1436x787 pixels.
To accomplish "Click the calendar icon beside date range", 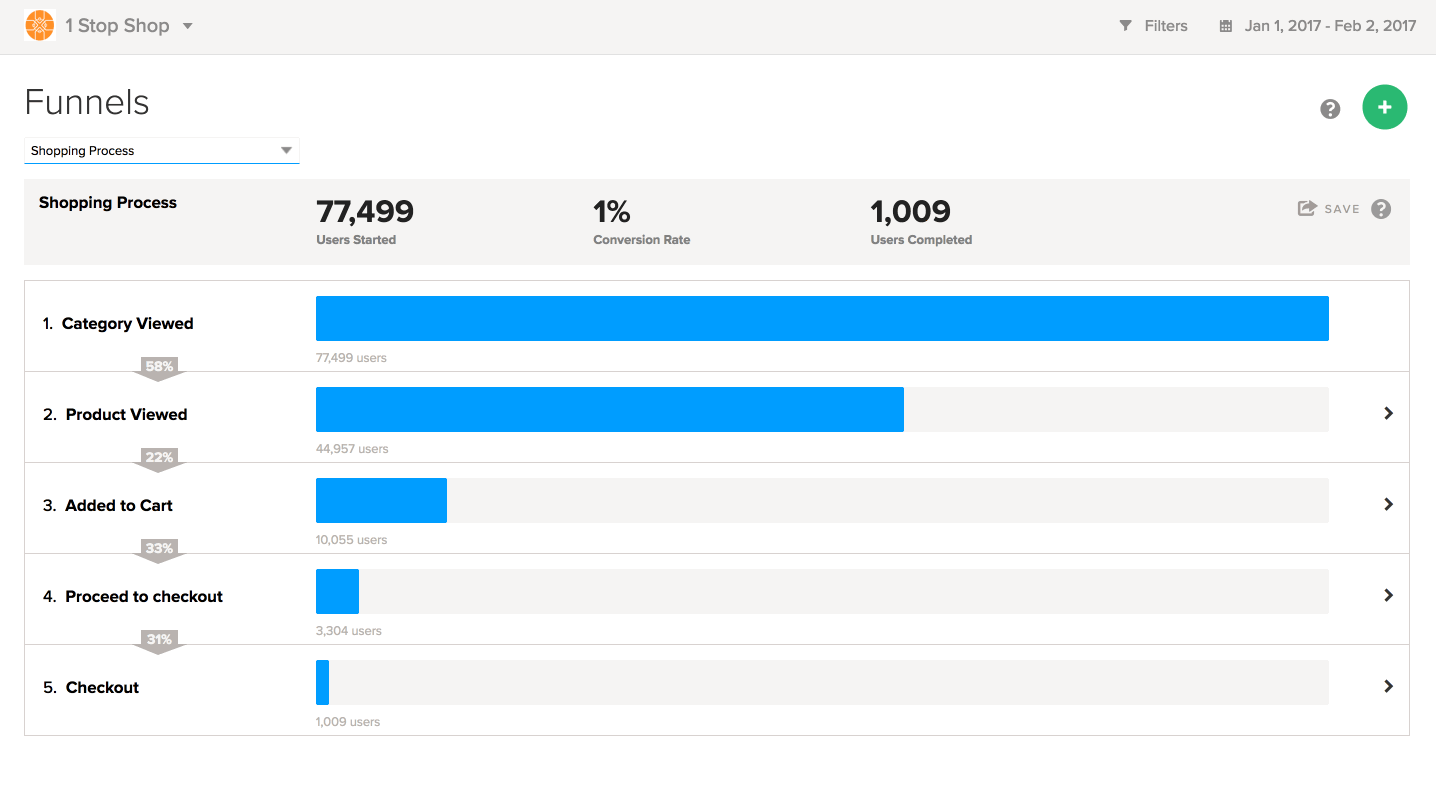I will pos(1225,26).
